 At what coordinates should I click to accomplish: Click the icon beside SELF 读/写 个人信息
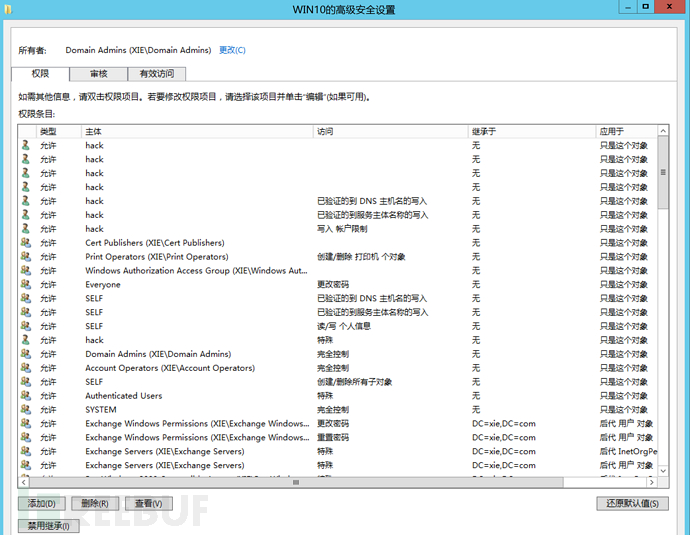pyautogui.click(x=26, y=326)
